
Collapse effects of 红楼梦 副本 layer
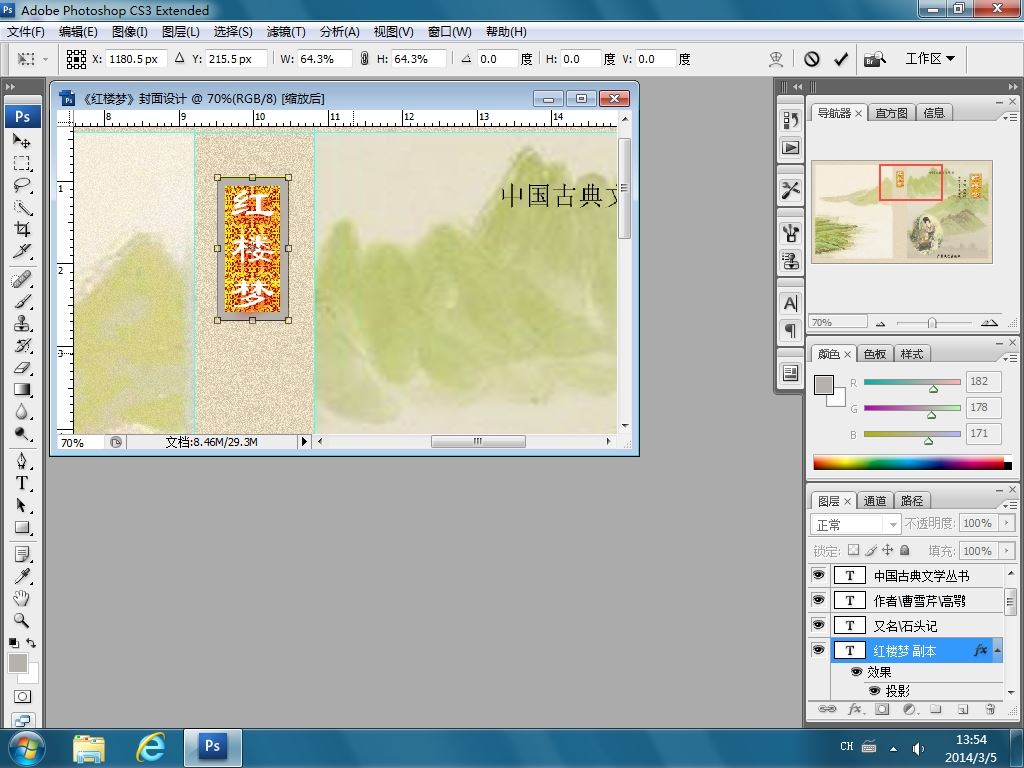pyautogui.click(x=997, y=650)
